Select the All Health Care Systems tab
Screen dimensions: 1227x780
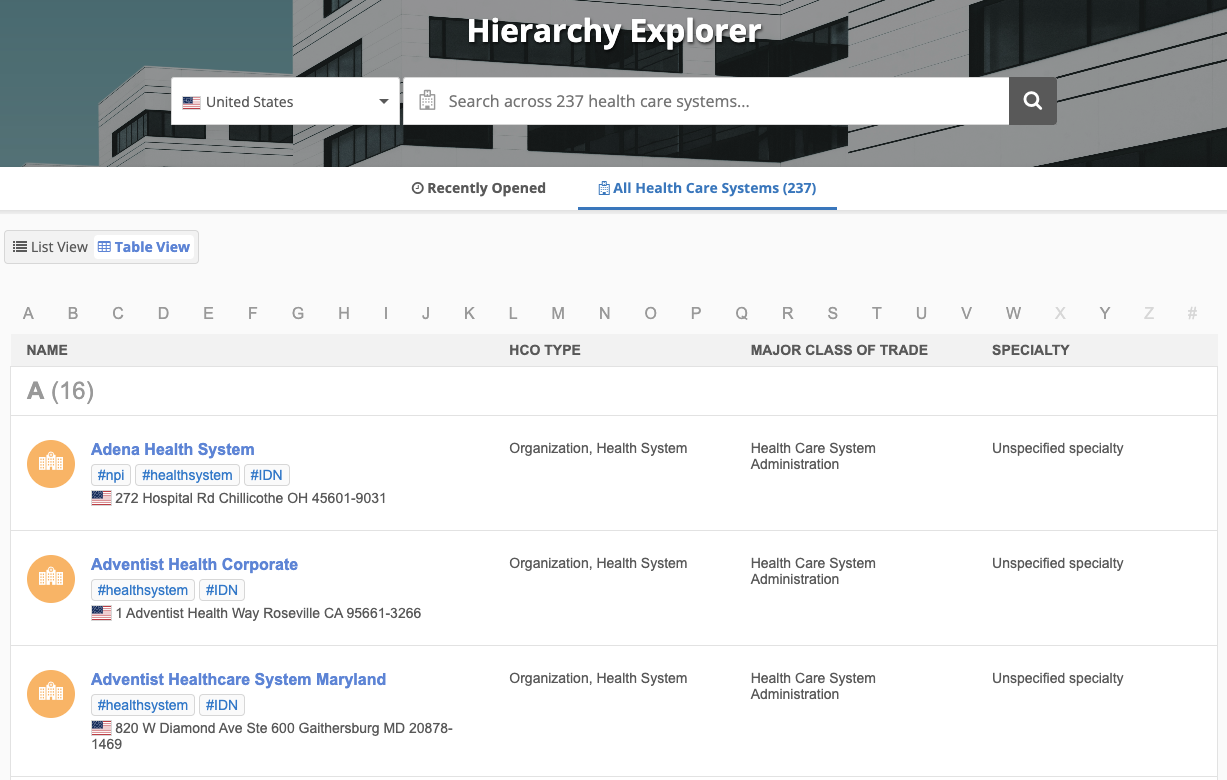(x=707, y=188)
